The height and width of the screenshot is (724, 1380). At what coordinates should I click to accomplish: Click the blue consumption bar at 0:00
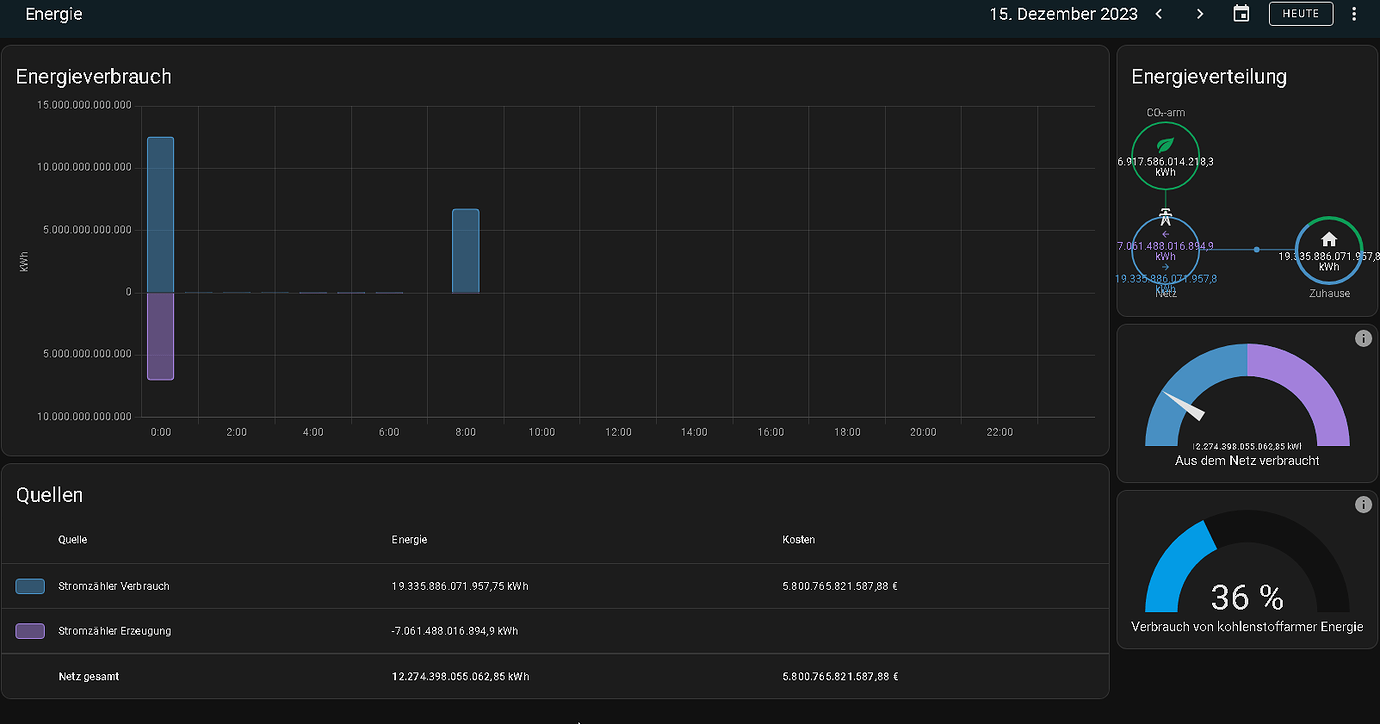coord(160,214)
